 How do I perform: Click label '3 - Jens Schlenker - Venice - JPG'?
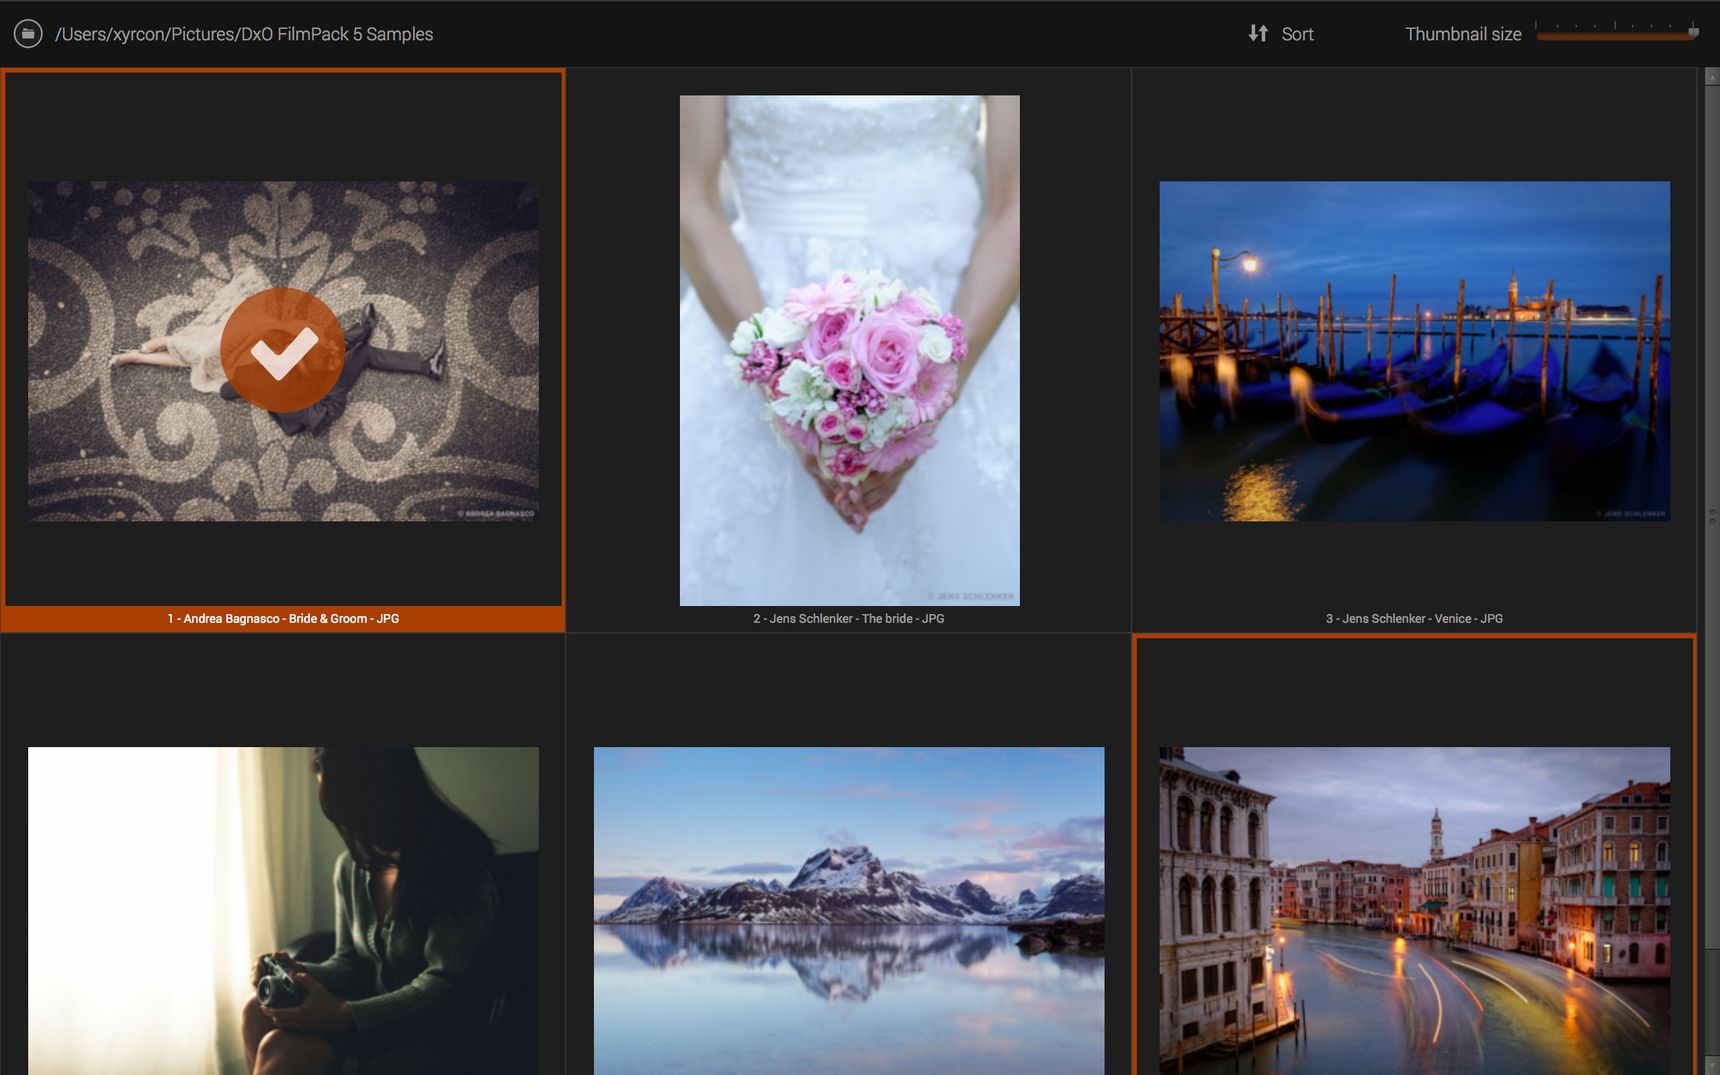(x=1414, y=619)
